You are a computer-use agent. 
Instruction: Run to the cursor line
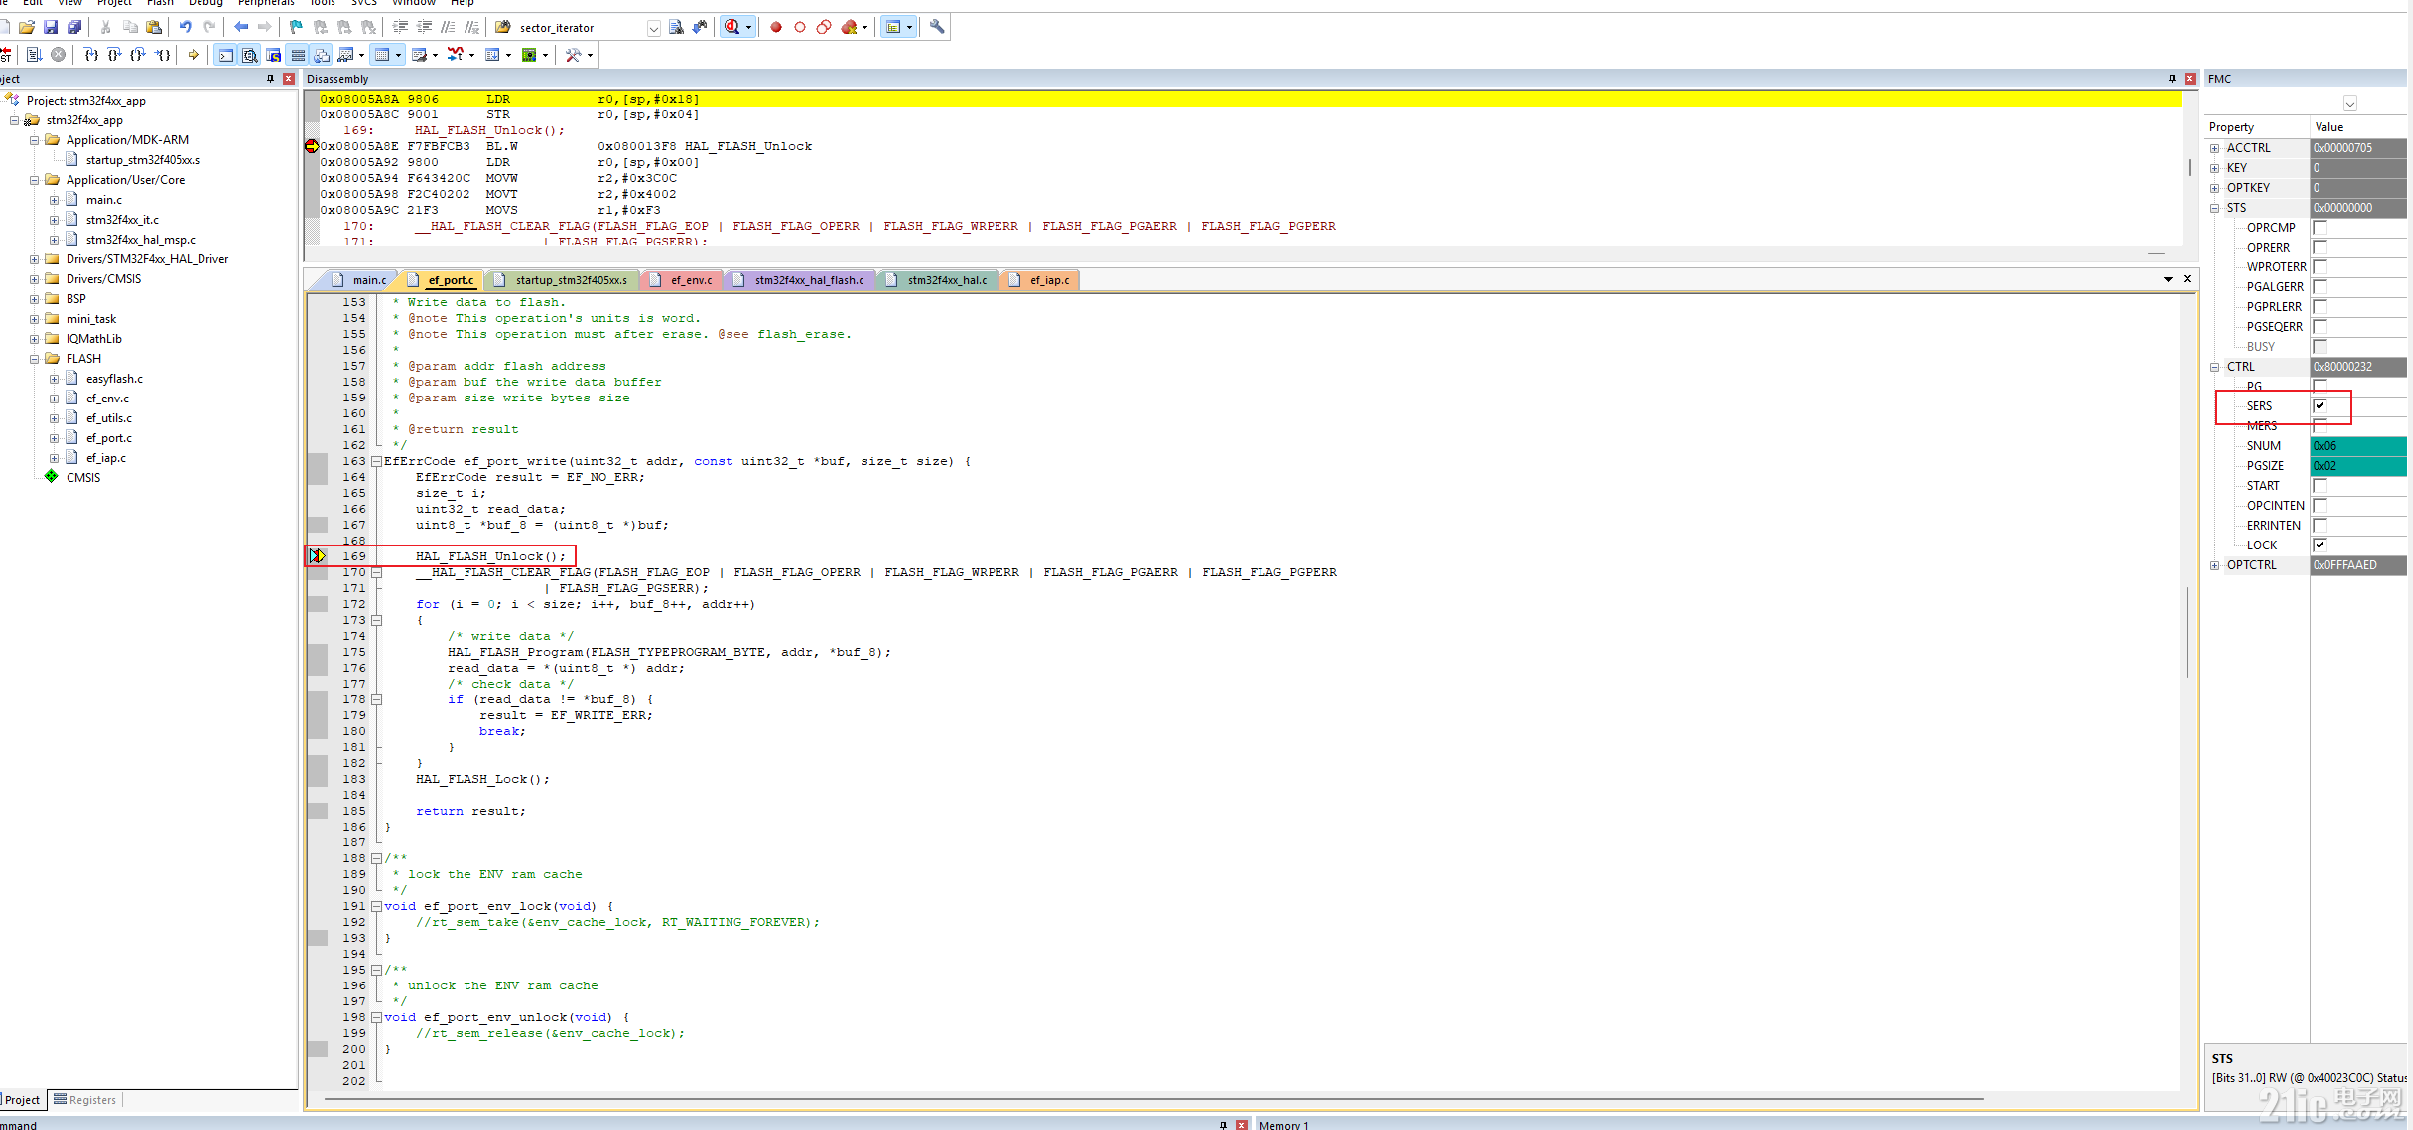point(163,55)
